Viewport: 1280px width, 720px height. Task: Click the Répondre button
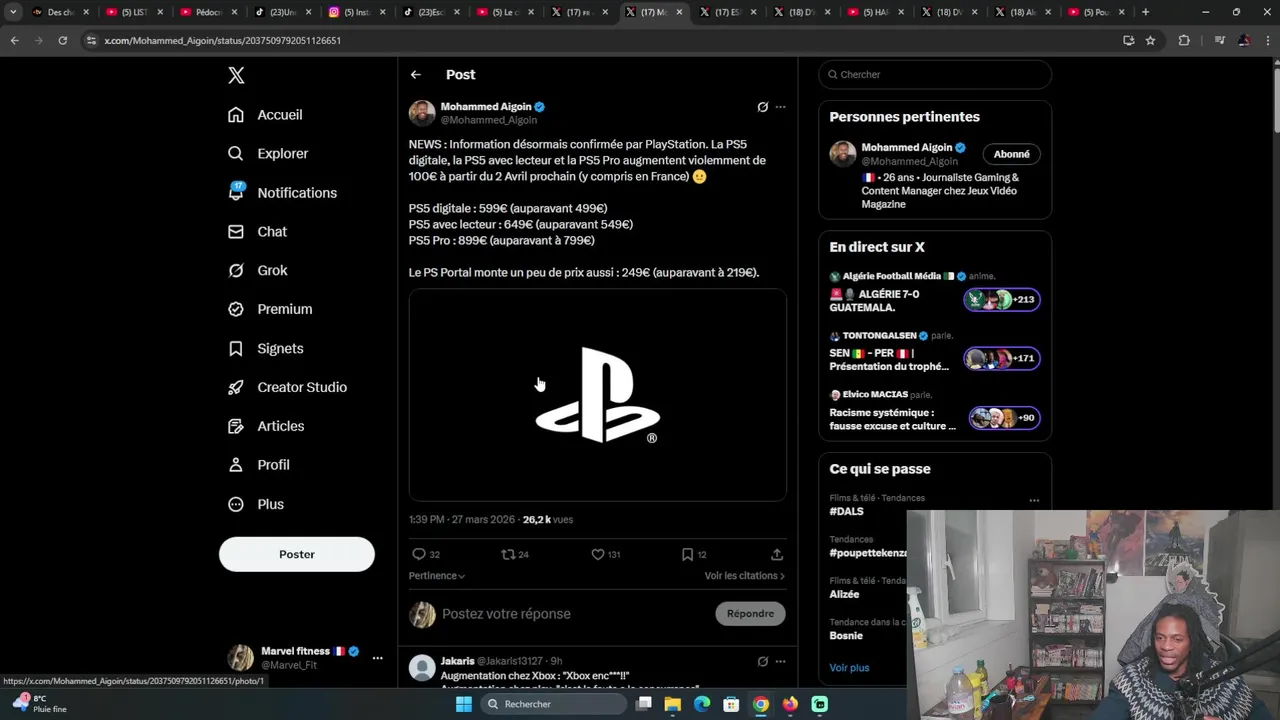coord(750,614)
